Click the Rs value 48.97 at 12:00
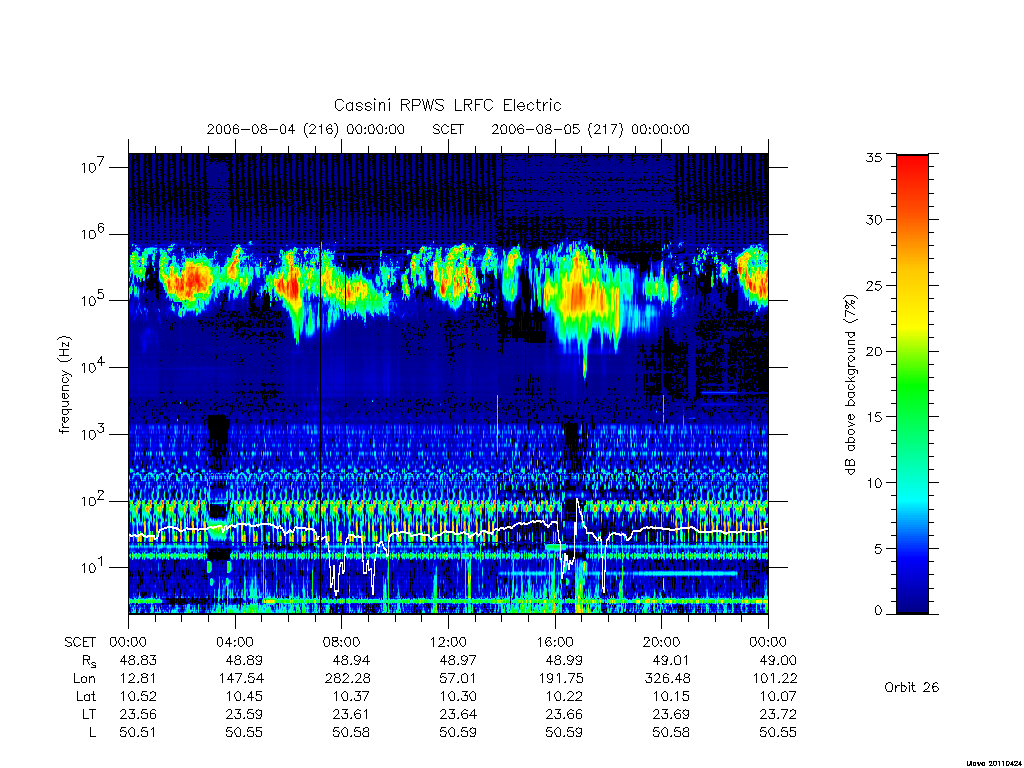The width and height of the screenshot is (1024, 768). 458,660
